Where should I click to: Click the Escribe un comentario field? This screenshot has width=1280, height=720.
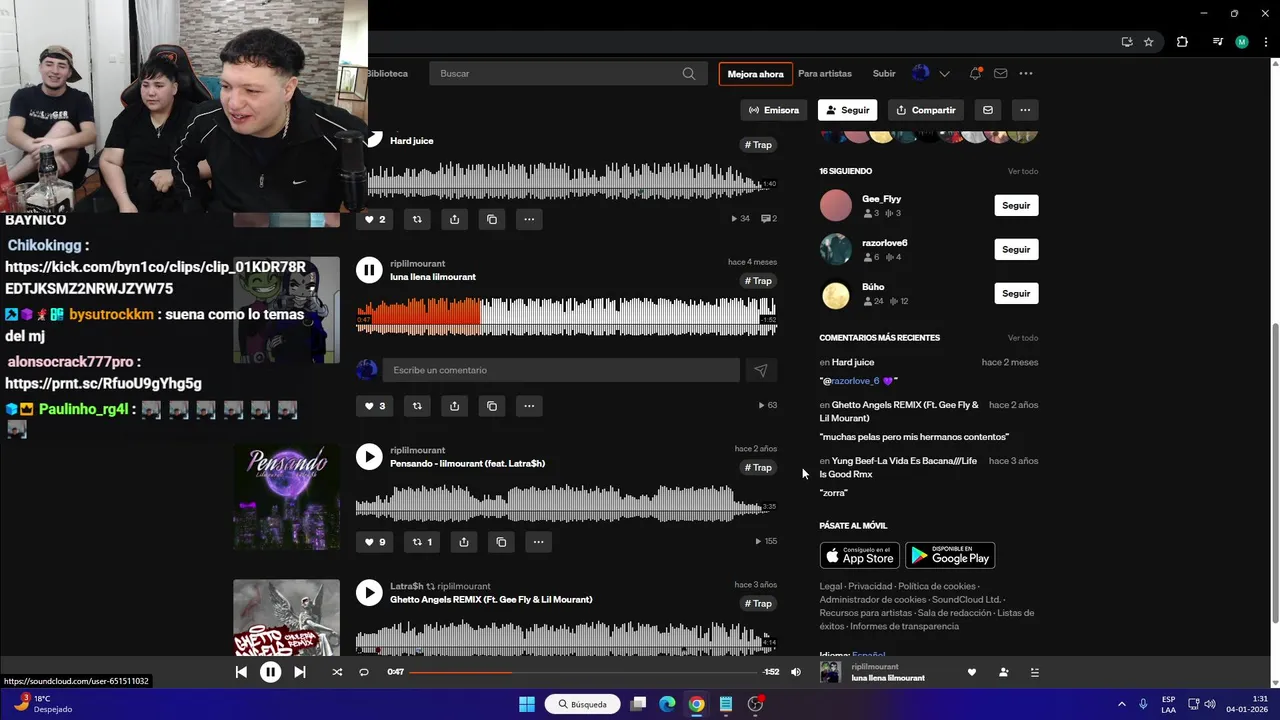(561, 370)
